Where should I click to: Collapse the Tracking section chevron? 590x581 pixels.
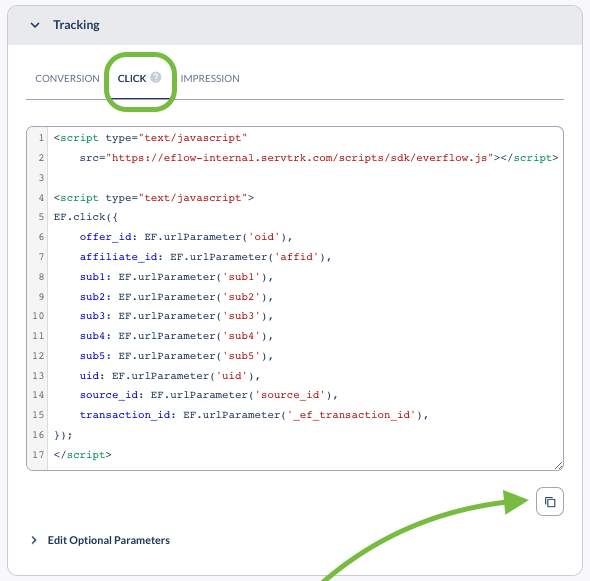tap(35, 25)
